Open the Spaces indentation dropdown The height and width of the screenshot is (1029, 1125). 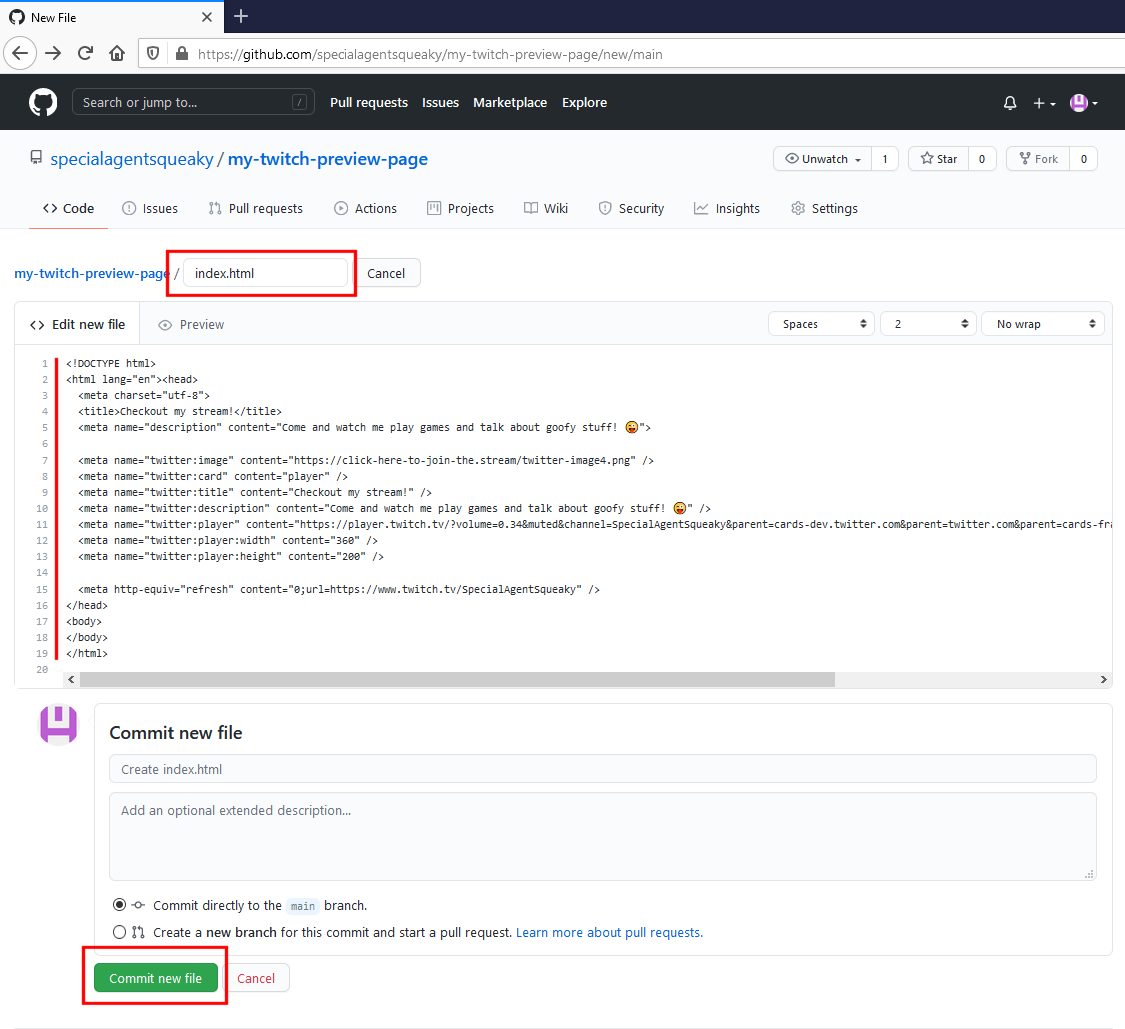(820, 323)
